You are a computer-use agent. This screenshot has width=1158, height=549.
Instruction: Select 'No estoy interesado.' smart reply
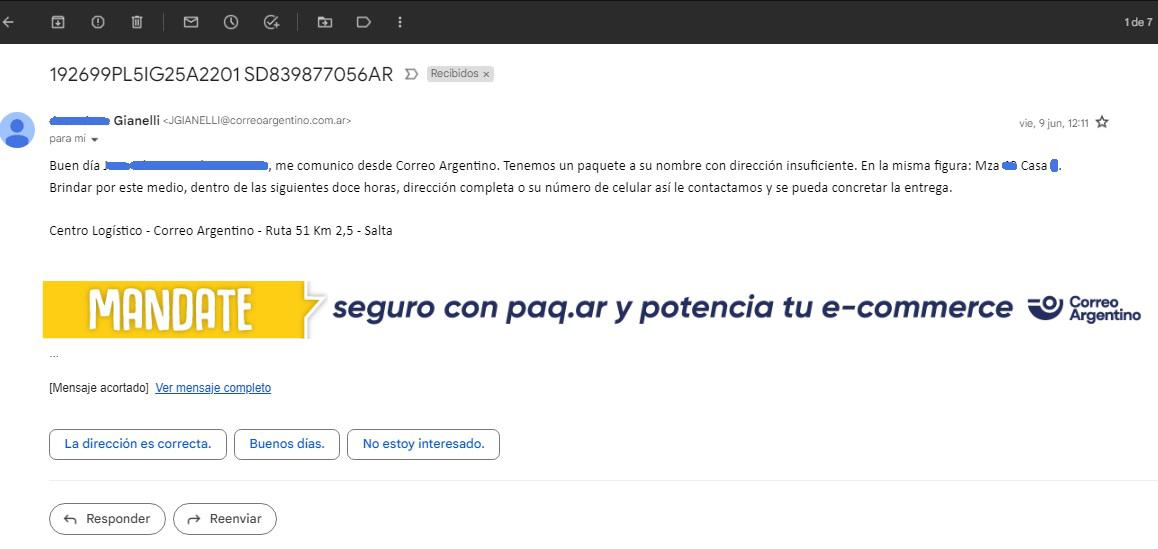point(423,444)
